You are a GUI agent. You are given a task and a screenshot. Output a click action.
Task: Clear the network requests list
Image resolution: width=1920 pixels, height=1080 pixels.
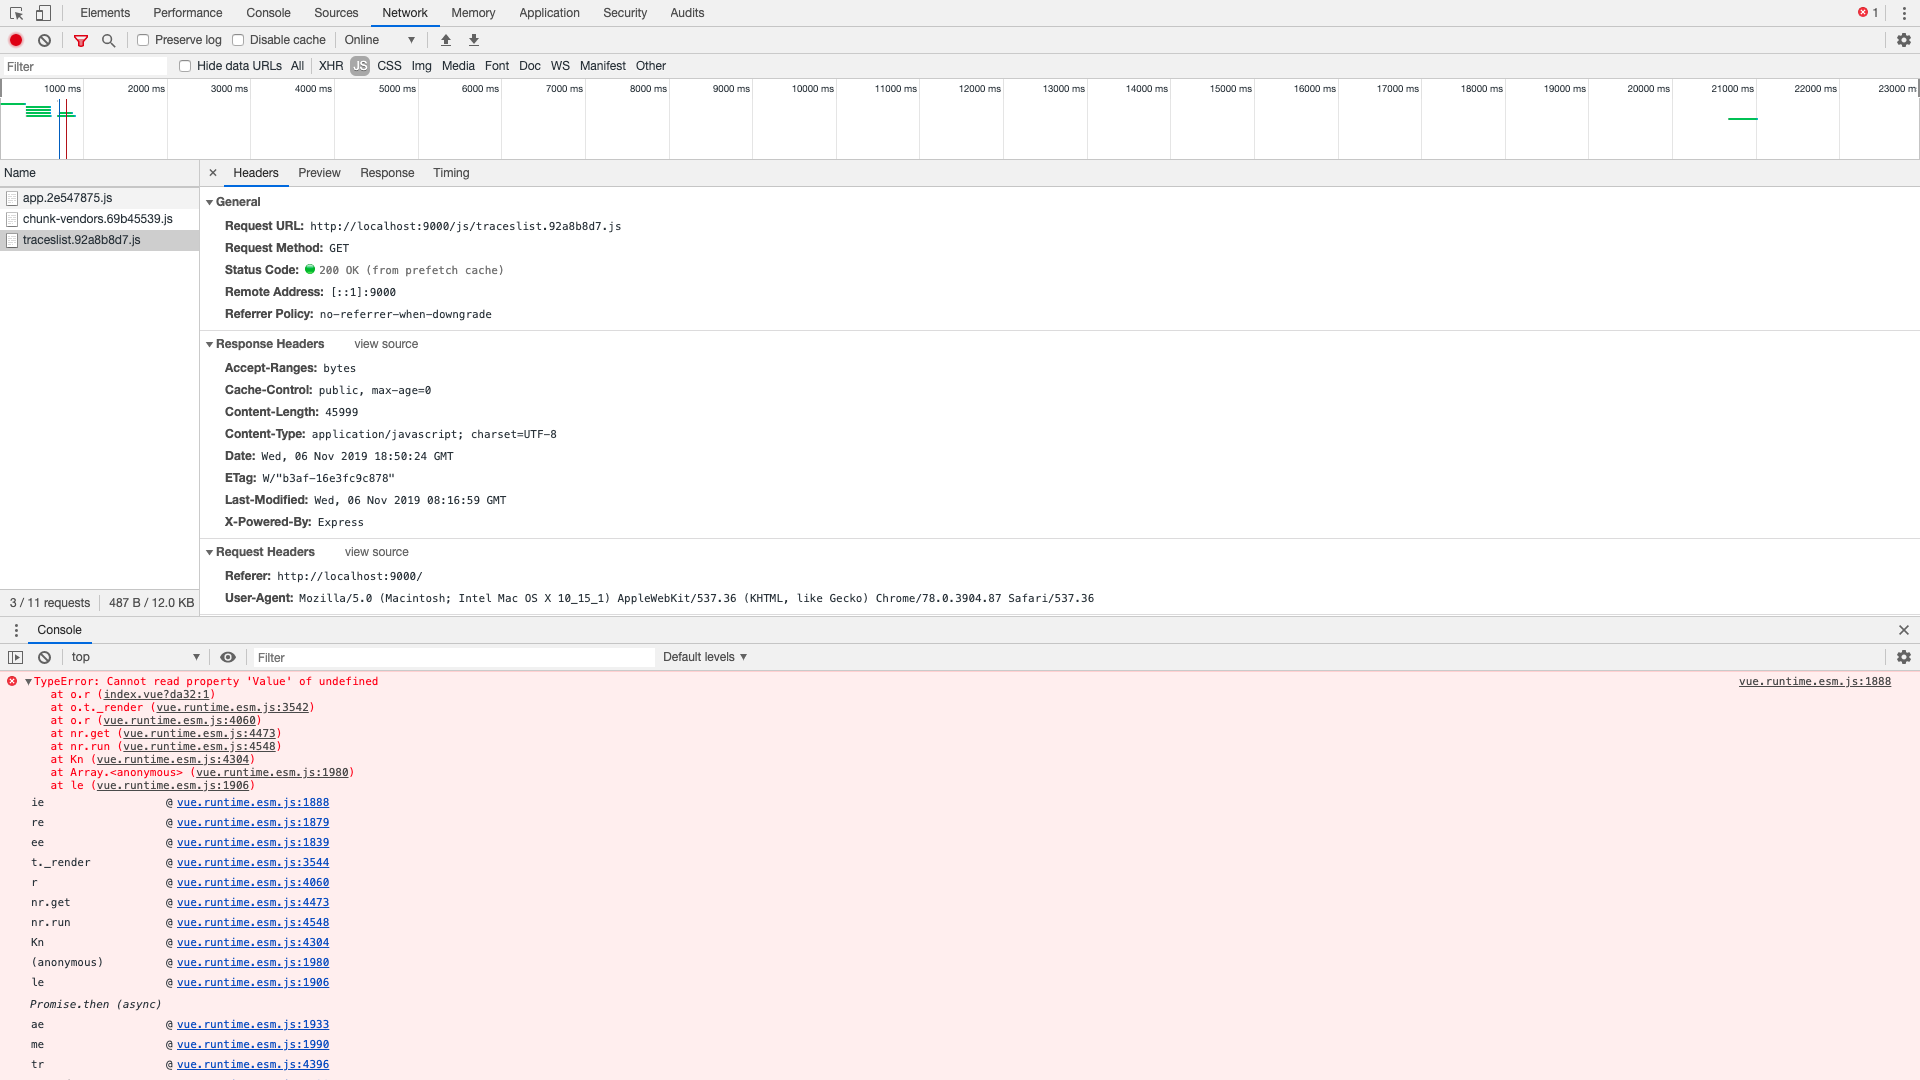pos(44,40)
